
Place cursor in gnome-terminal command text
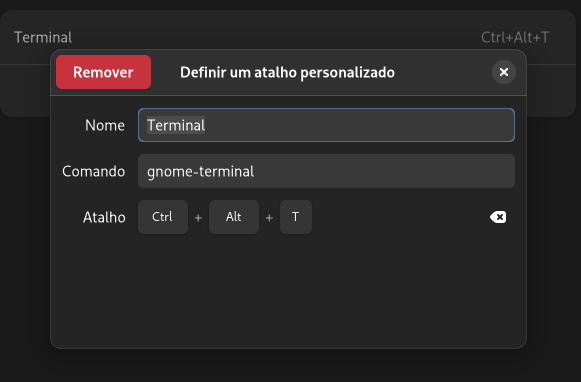pyautogui.click(x=200, y=172)
